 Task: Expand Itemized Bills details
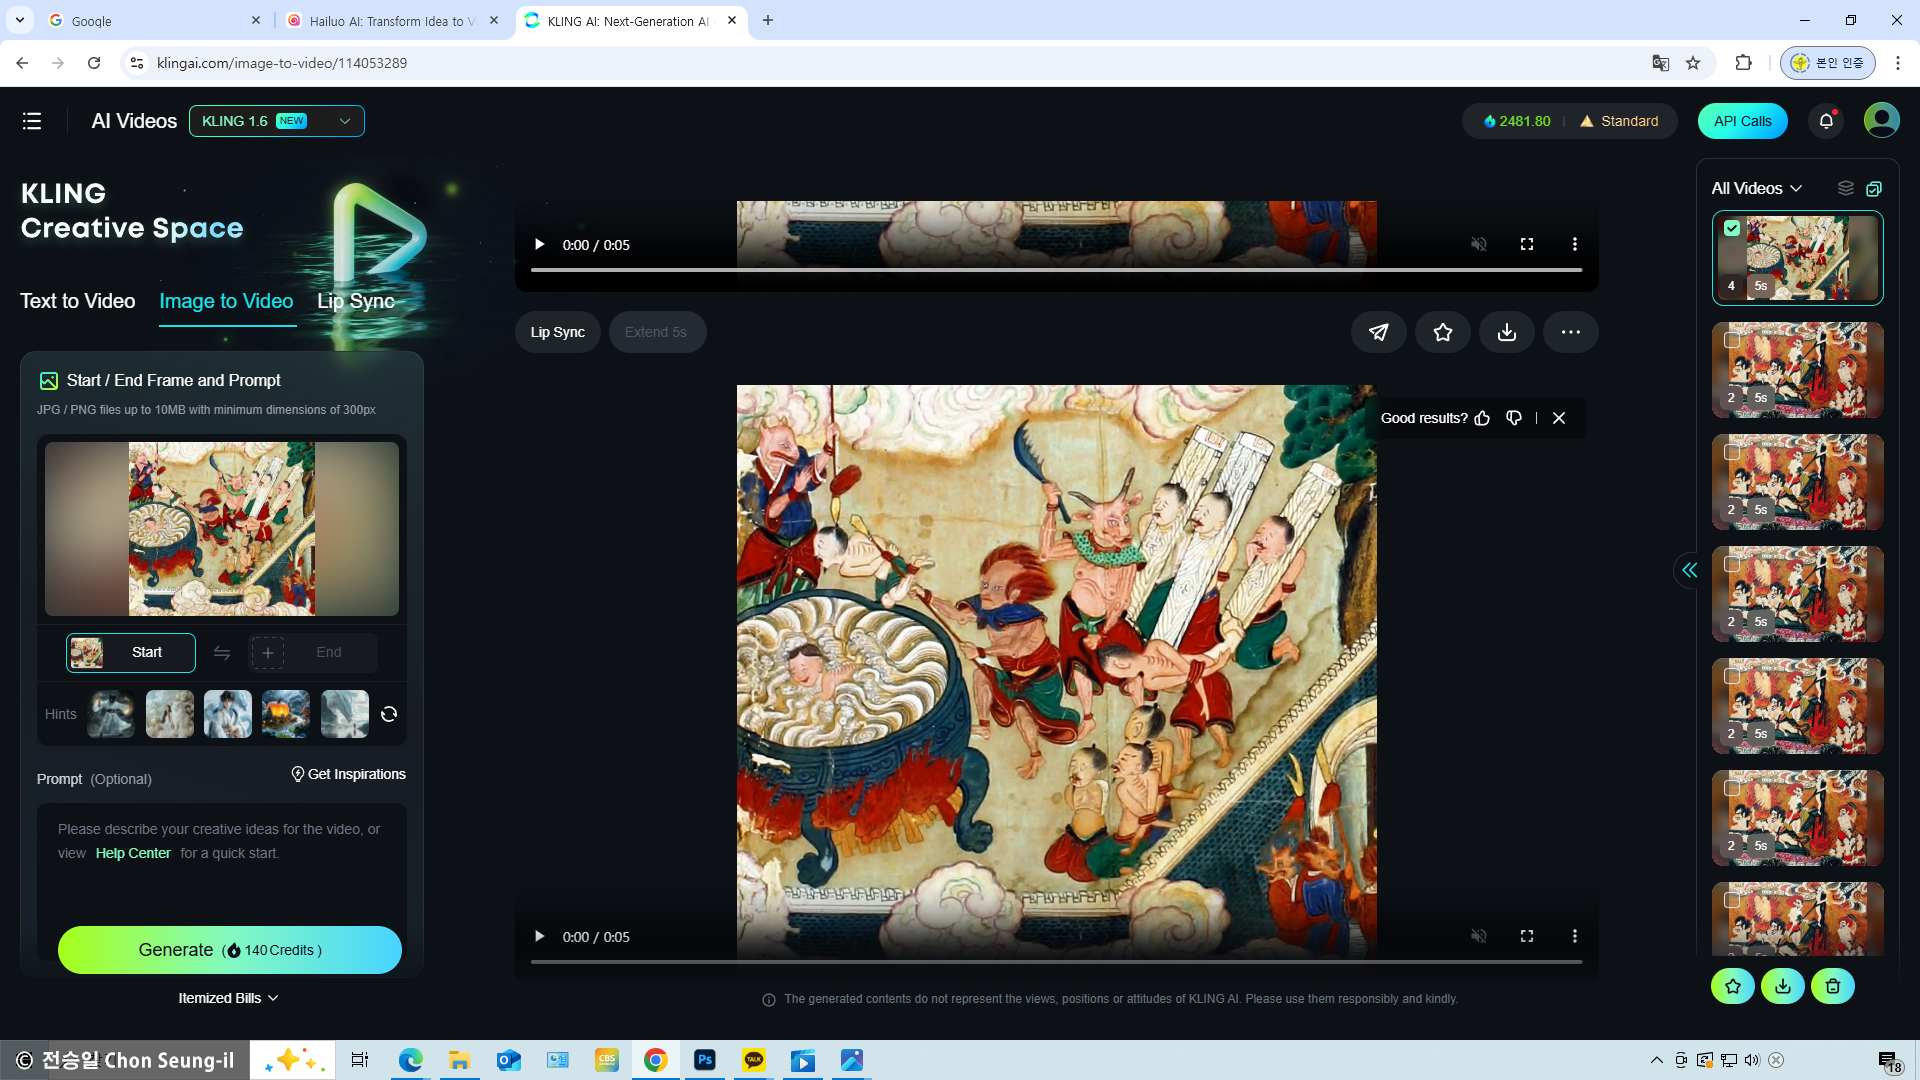tap(228, 998)
